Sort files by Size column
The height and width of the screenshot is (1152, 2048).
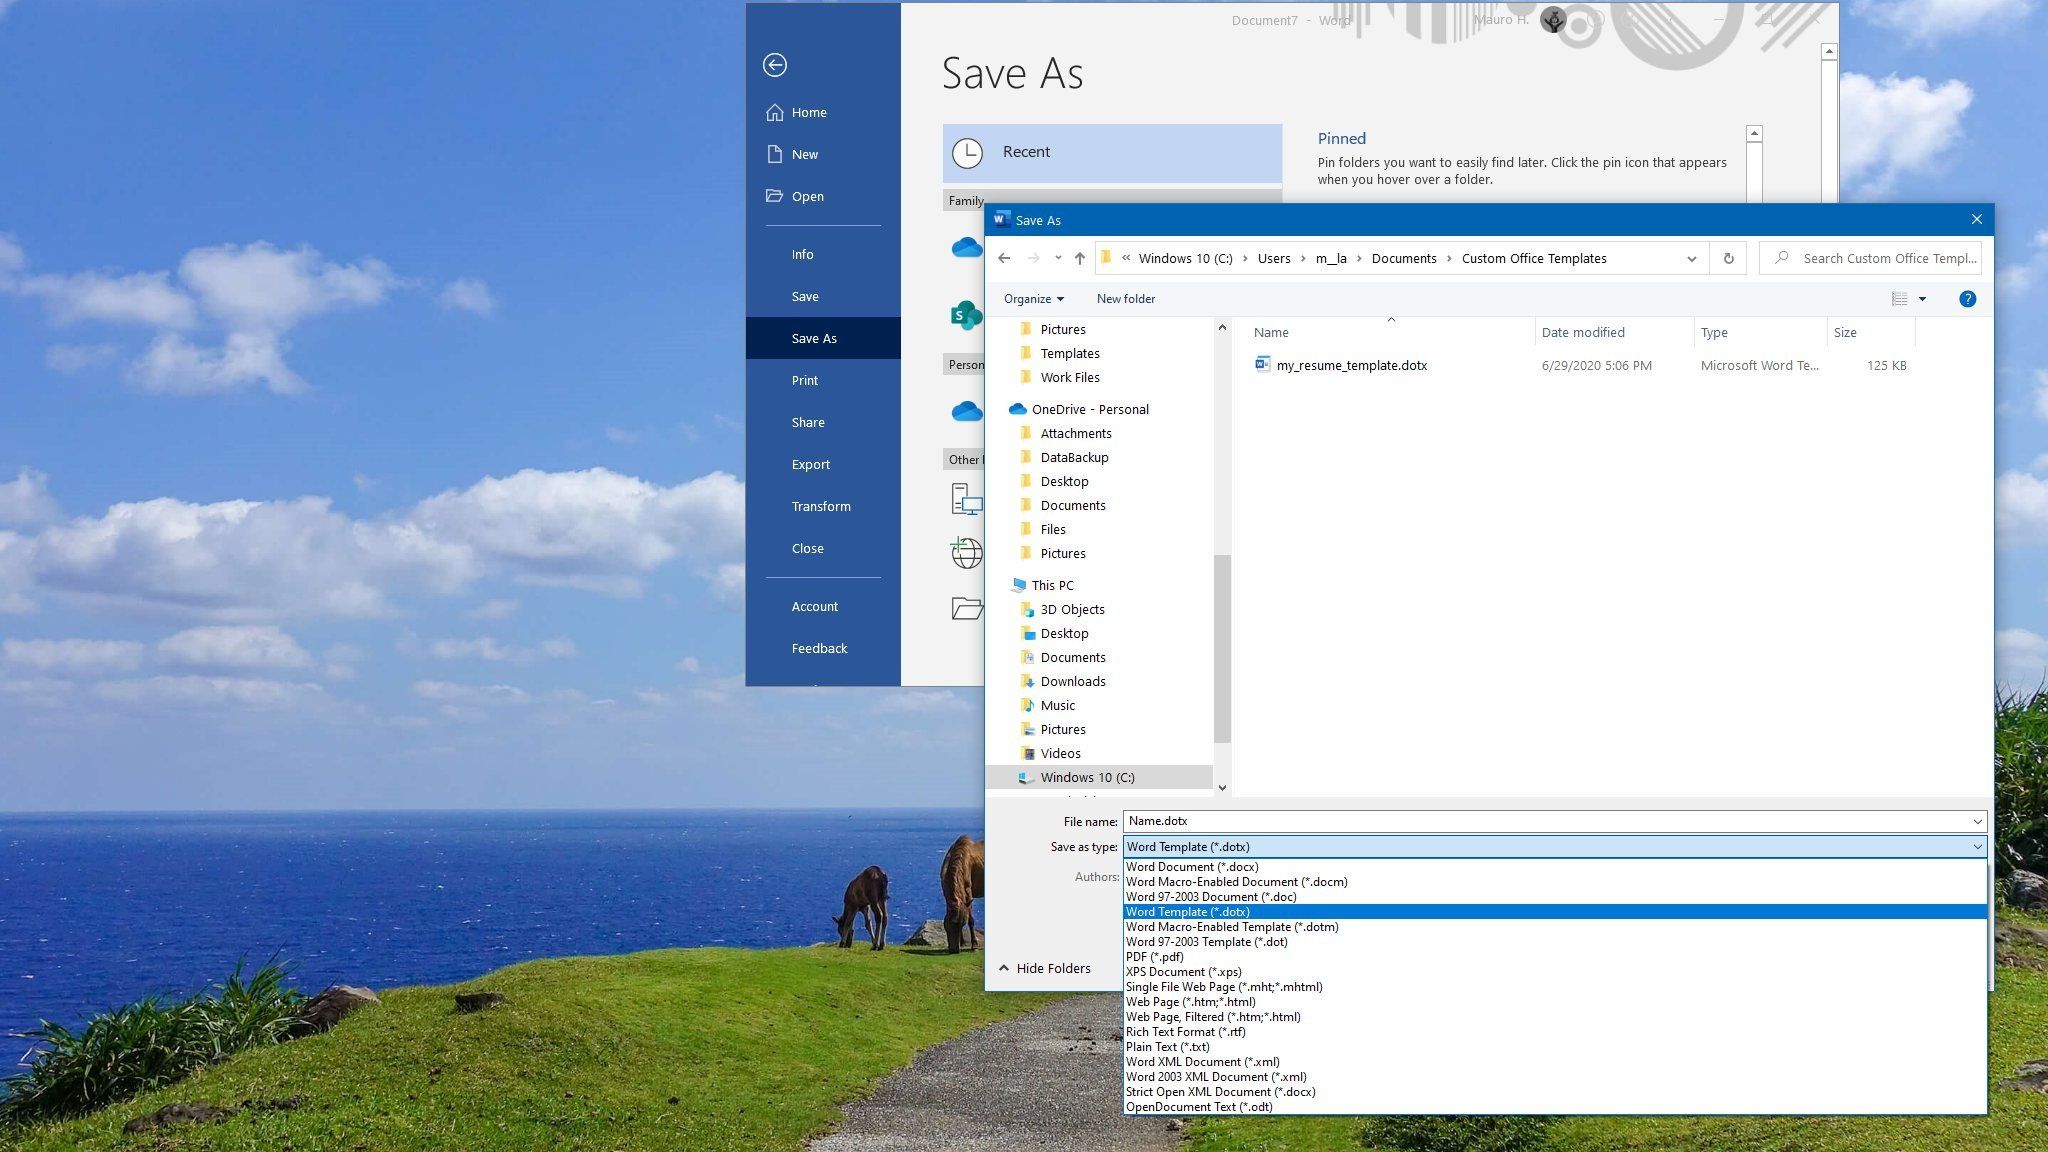1871,332
